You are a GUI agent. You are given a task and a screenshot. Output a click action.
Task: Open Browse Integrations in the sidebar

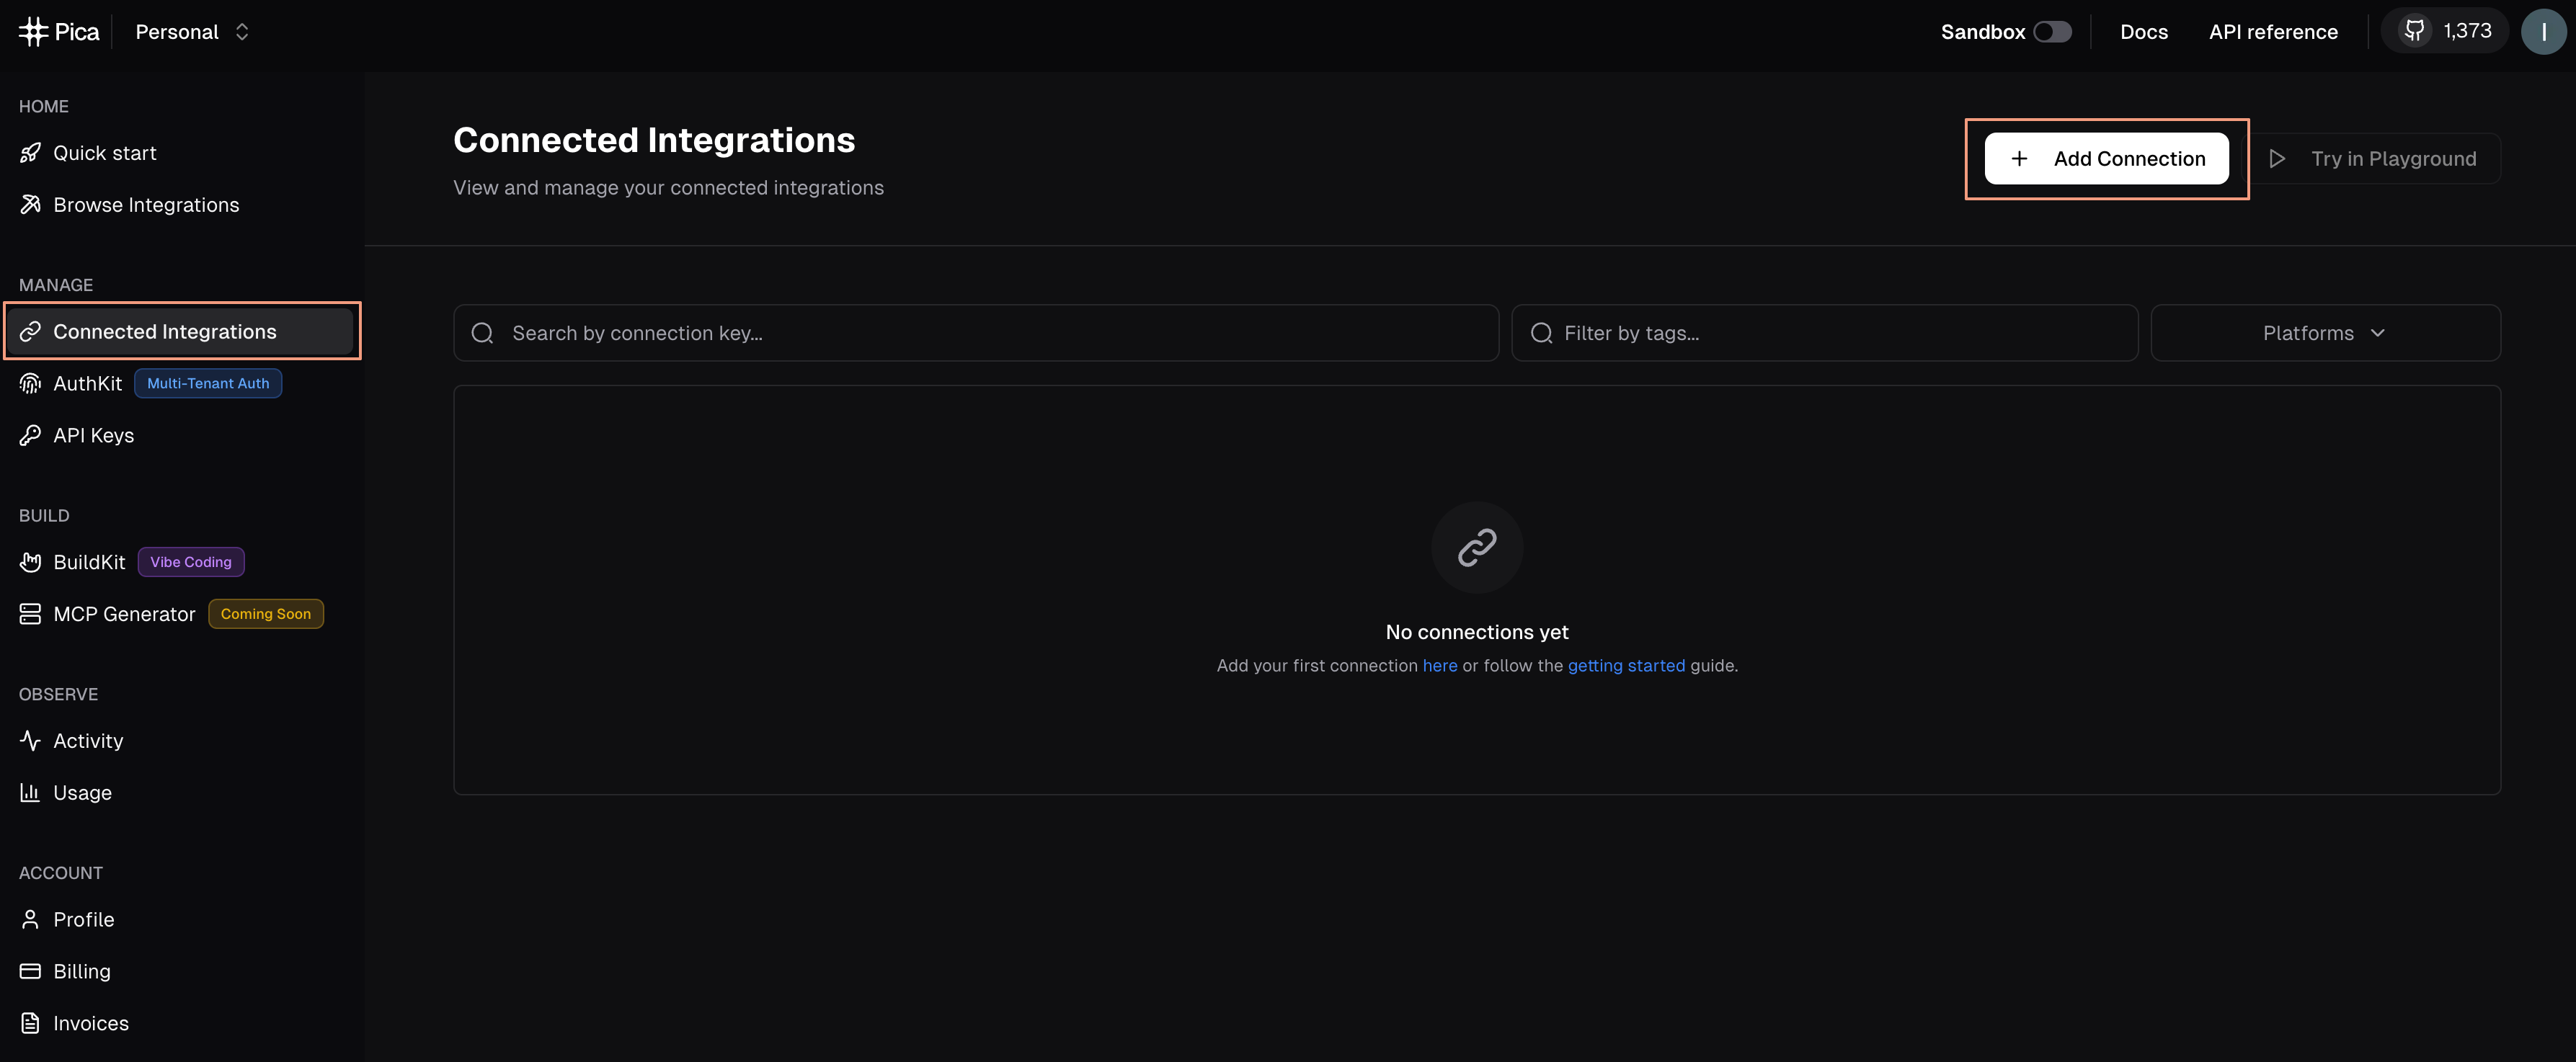tap(146, 205)
